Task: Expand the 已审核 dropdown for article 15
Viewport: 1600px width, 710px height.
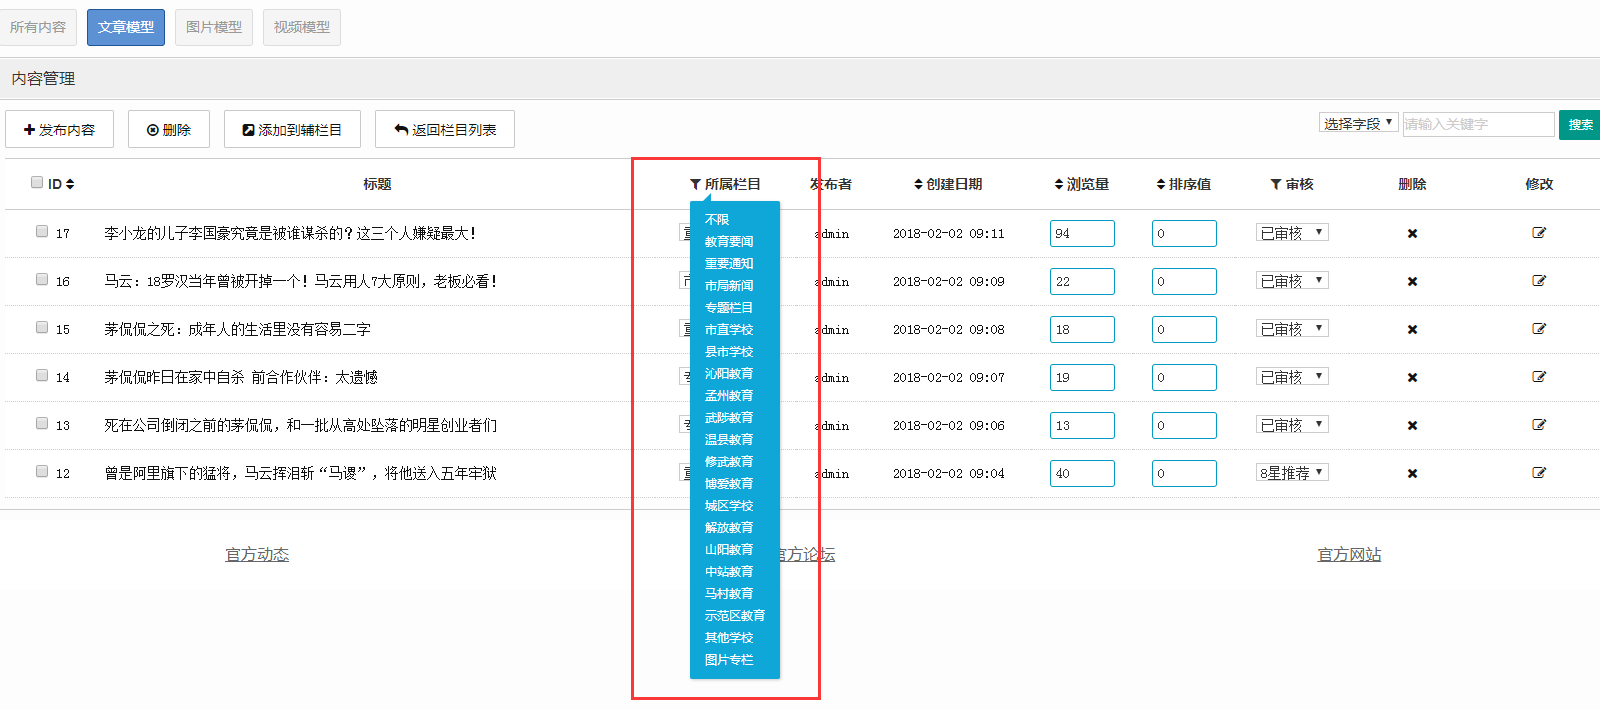Action: pos(1292,329)
